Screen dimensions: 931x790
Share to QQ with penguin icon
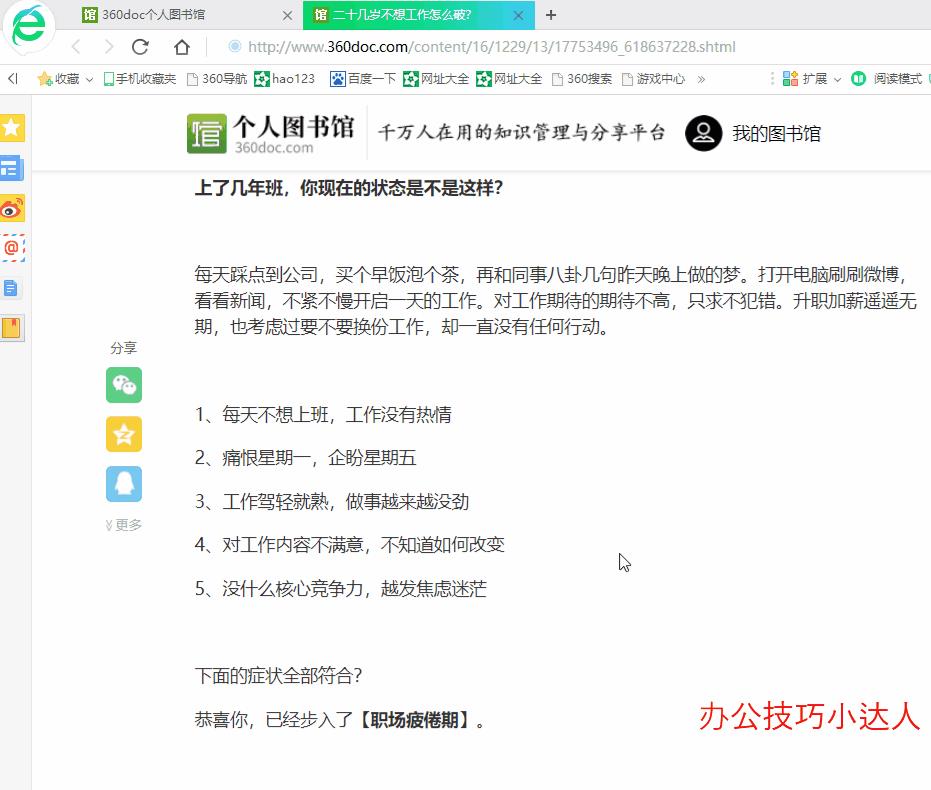click(124, 484)
